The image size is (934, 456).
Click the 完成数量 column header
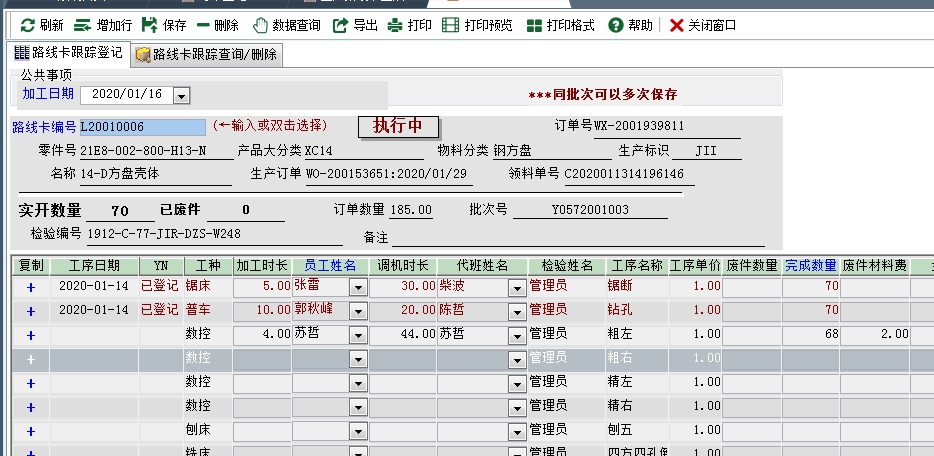click(811, 266)
